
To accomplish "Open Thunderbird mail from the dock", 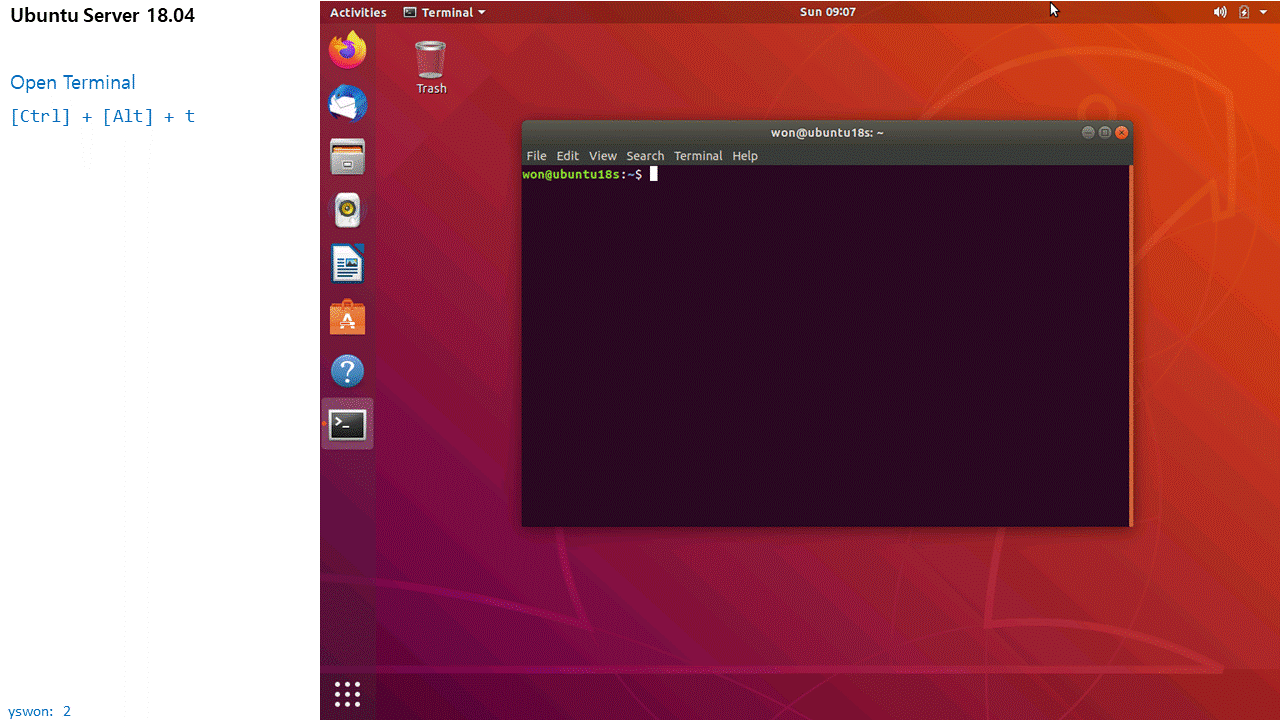I will [x=348, y=104].
